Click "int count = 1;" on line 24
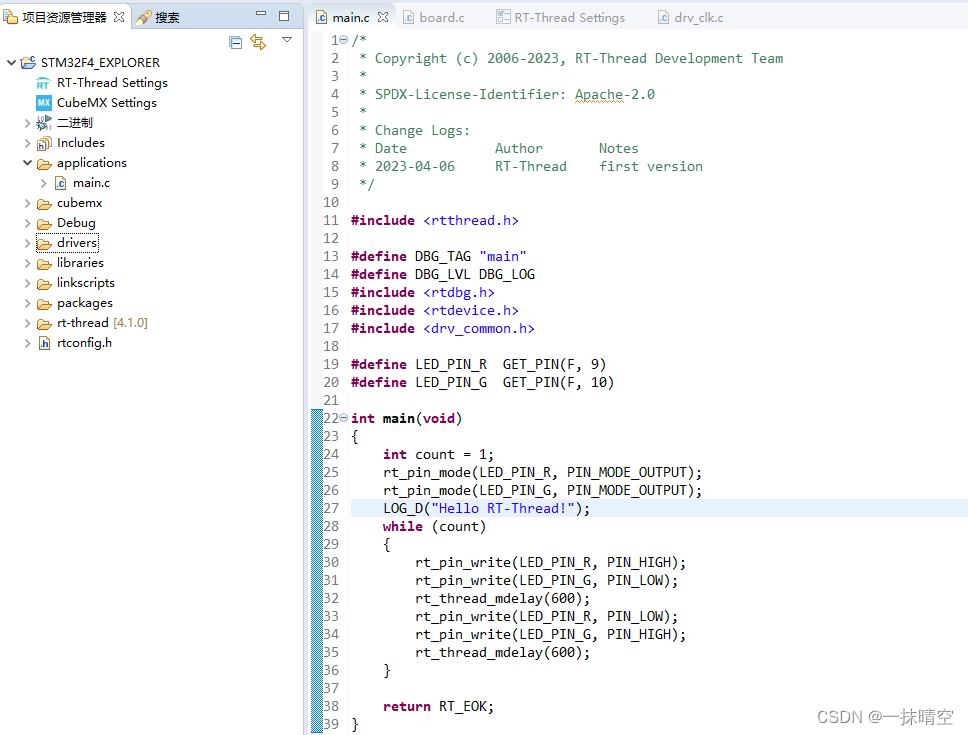Screen dimensions: 968x735 pyautogui.click(x=438, y=455)
